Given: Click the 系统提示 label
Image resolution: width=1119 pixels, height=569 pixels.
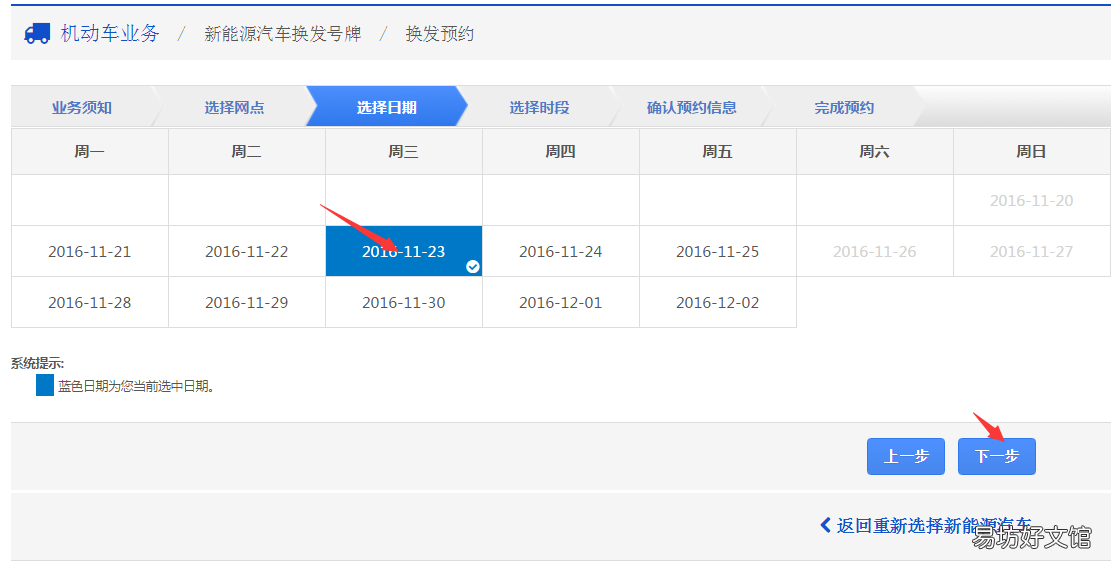Looking at the screenshot, I should tap(37, 363).
